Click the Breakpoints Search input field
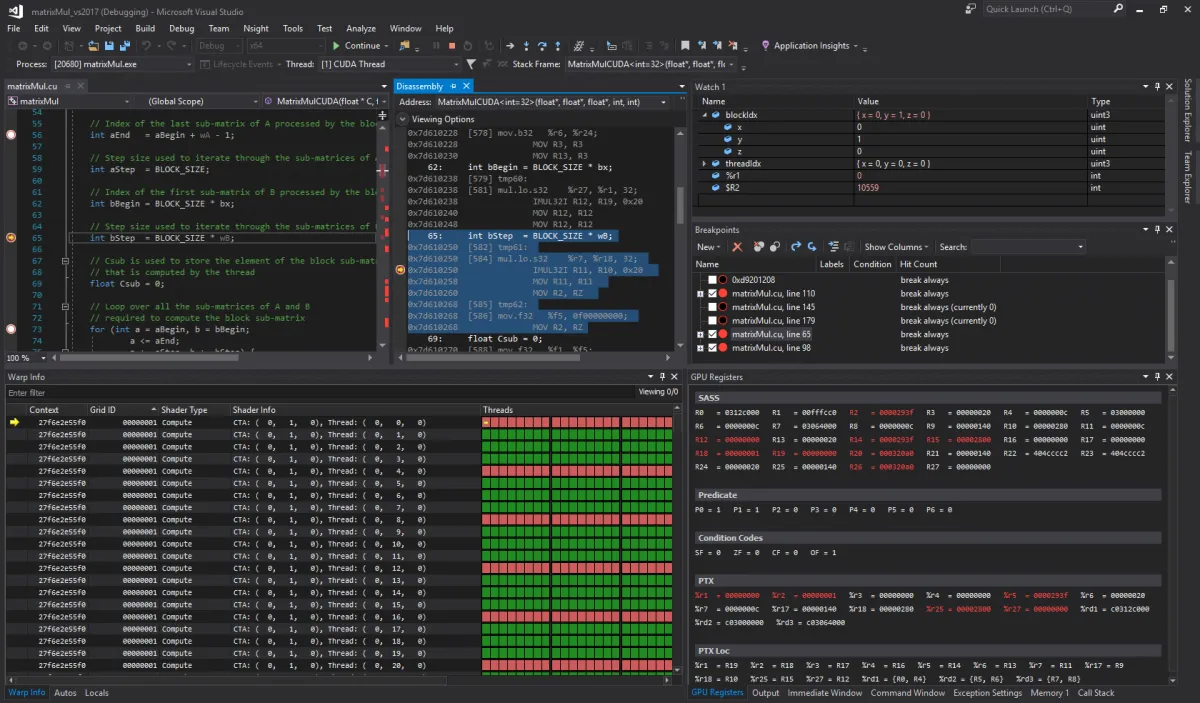Screen dimensions: 1200x703 [1028, 247]
